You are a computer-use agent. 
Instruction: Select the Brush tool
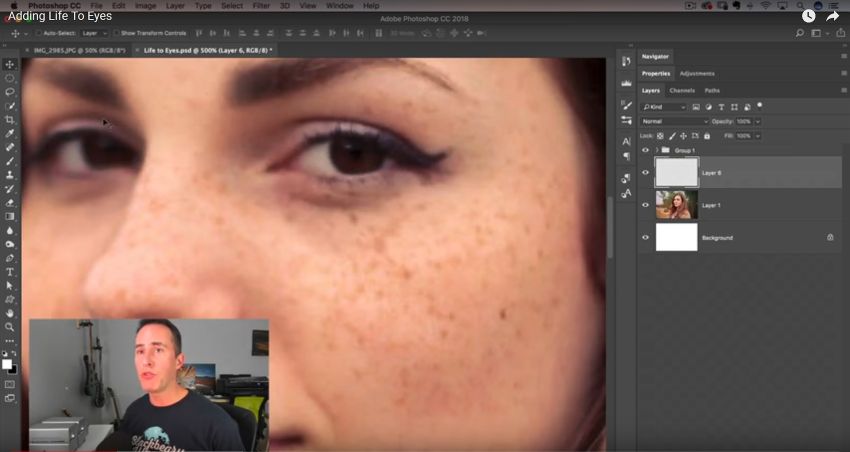click(x=10, y=160)
